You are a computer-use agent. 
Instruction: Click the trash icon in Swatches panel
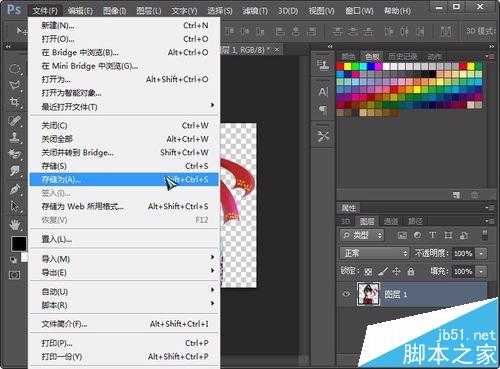tap(475, 195)
